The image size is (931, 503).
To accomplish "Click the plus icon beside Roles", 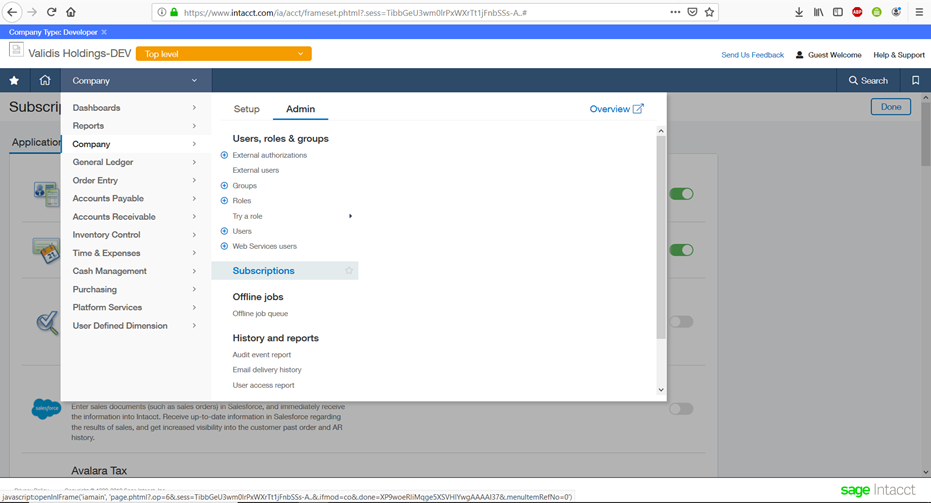I will pyautogui.click(x=224, y=201).
